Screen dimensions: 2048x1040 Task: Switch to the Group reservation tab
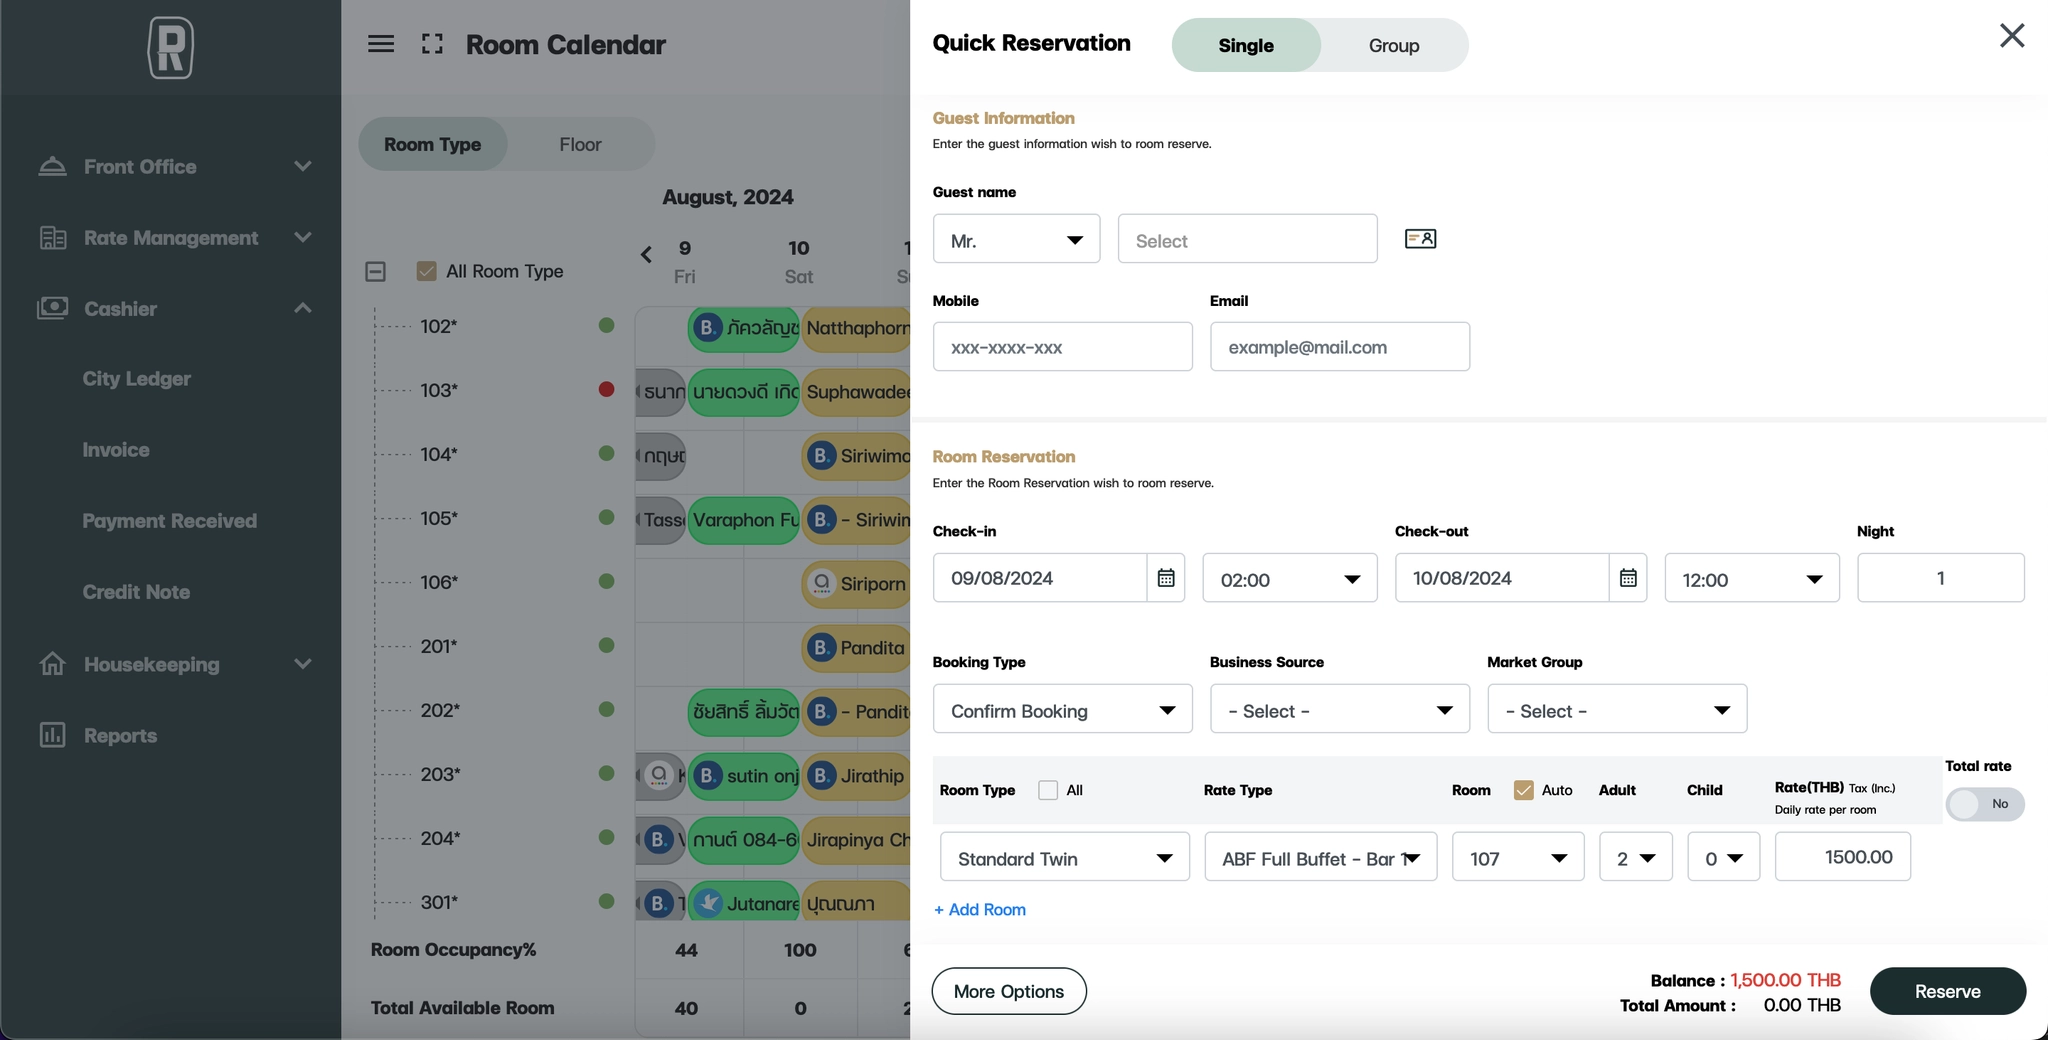(x=1393, y=46)
